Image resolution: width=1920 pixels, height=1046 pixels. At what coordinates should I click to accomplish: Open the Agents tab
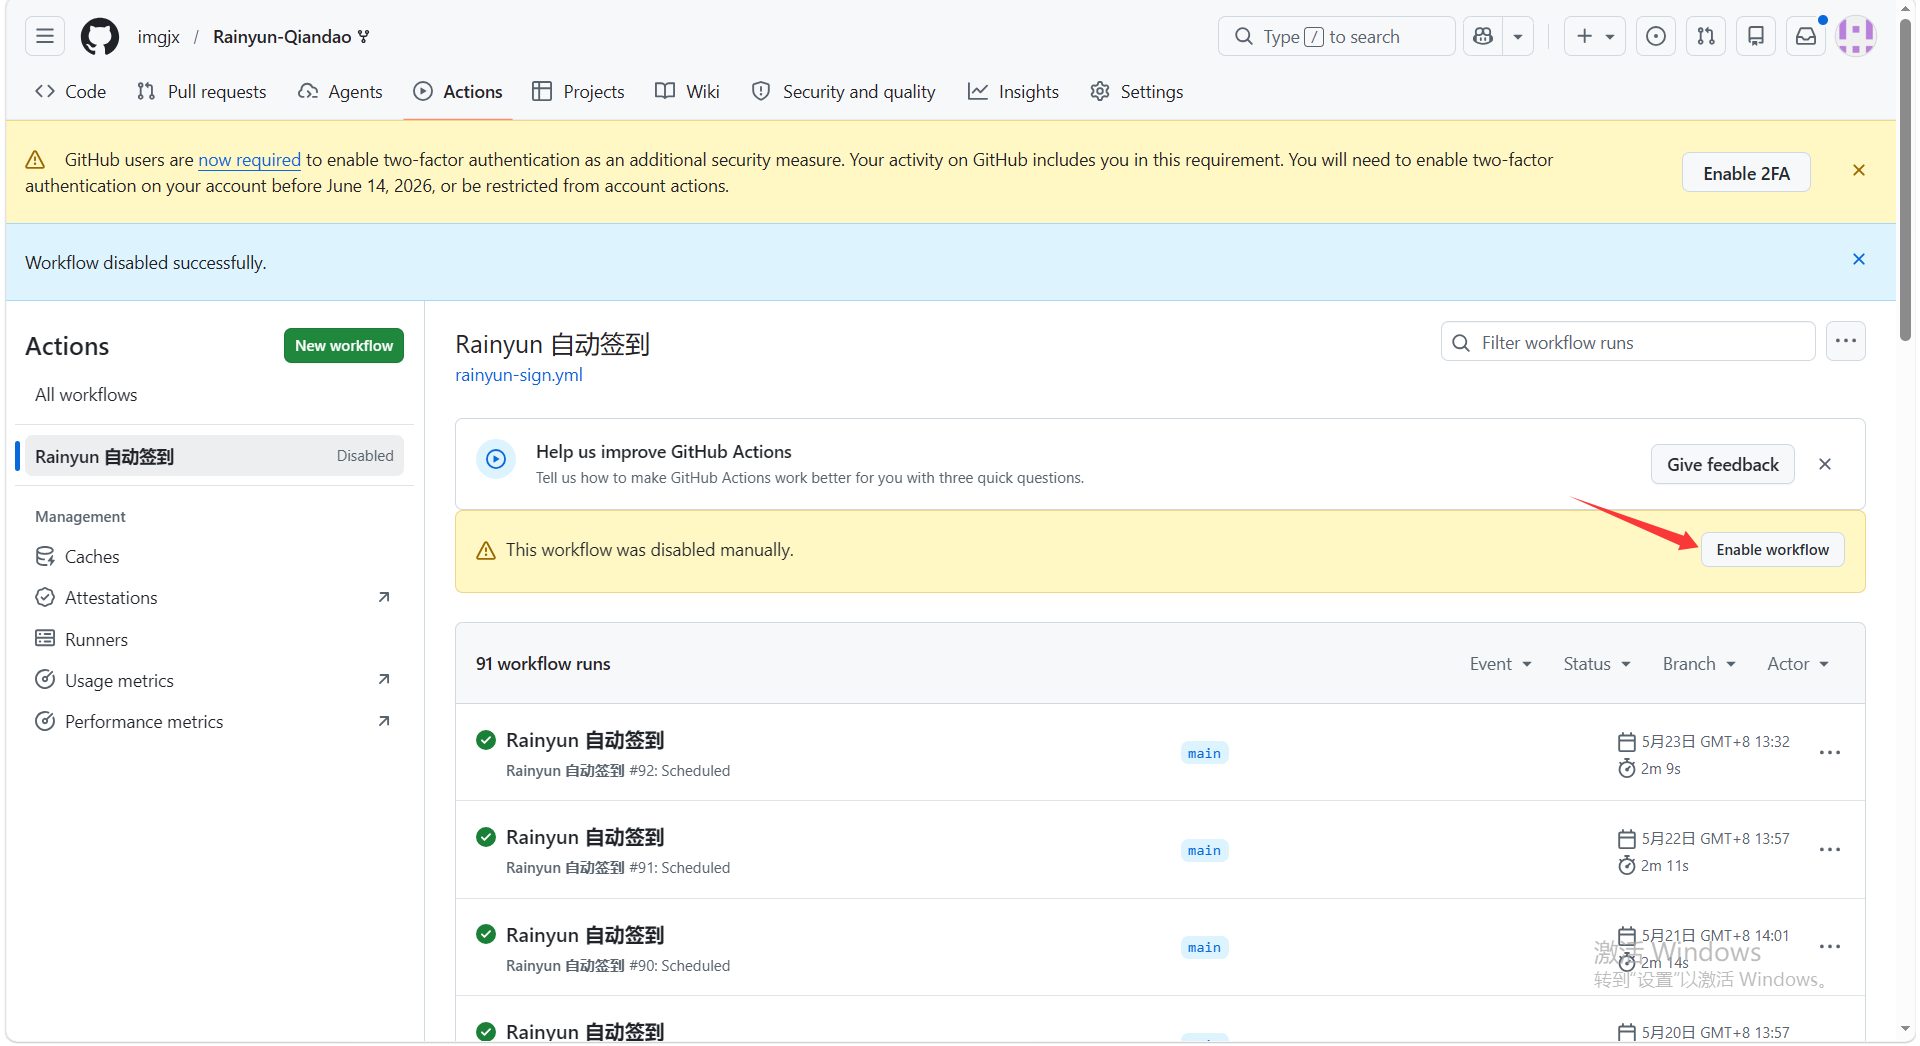click(x=340, y=92)
